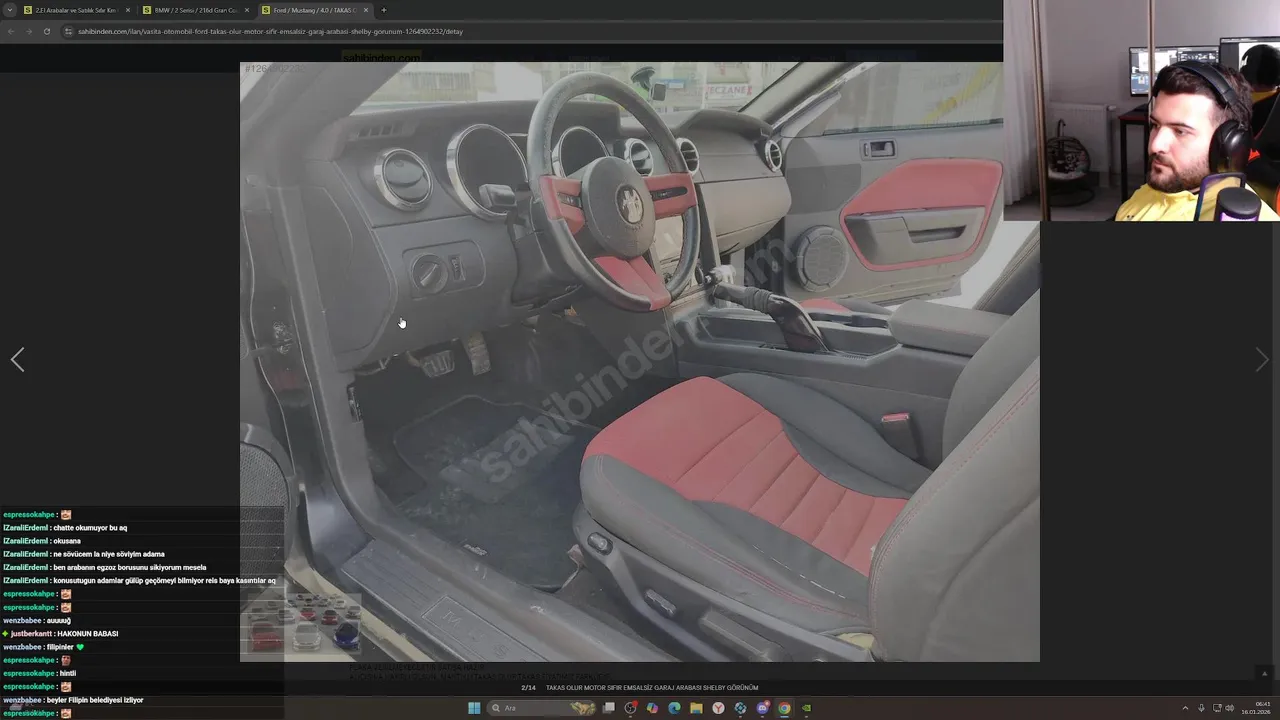Switch to Chrome in the taskbar

pyautogui.click(x=784, y=708)
